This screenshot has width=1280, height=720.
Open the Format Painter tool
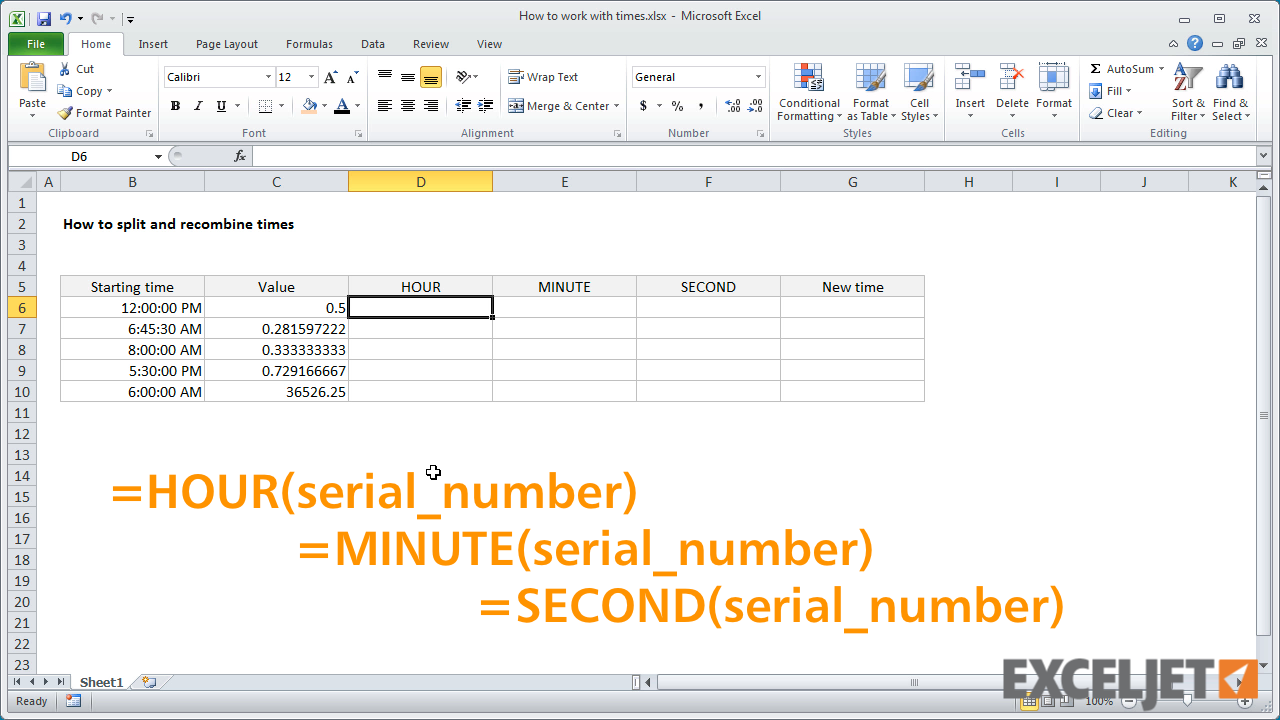(x=104, y=113)
